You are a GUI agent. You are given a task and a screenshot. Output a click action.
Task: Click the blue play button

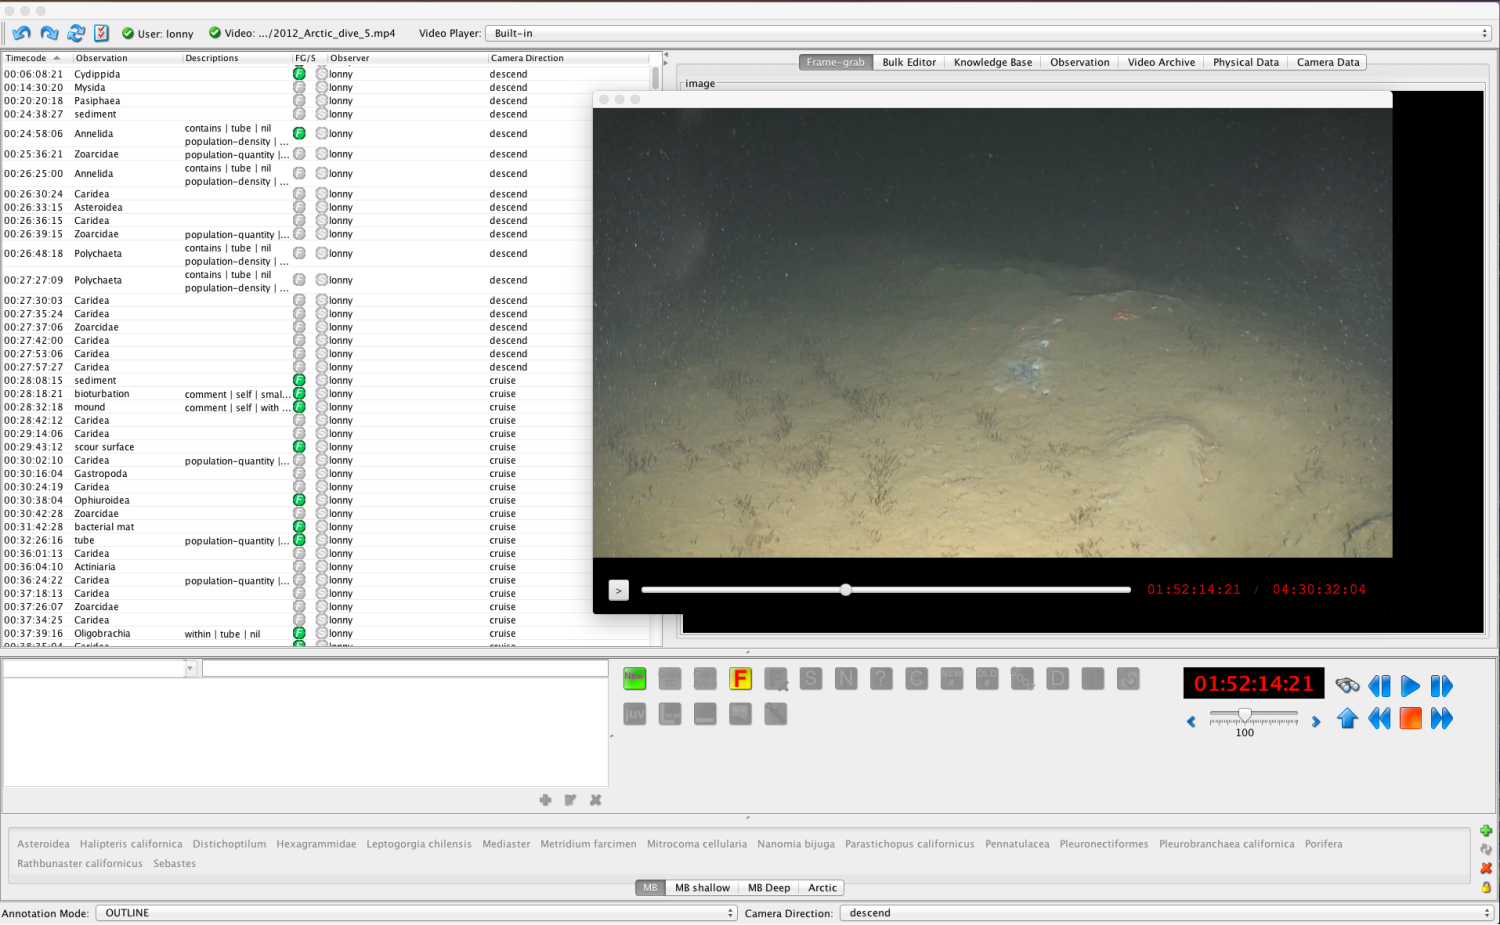(x=1410, y=686)
